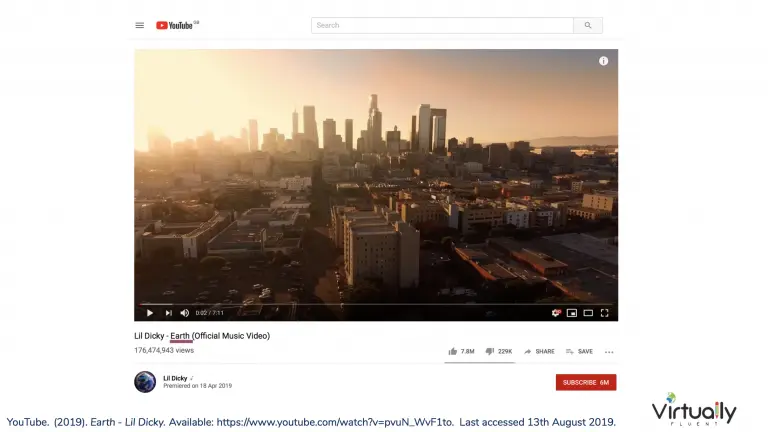The height and width of the screenshot is (432, 768).
Task: Open the three-dot more actions menu
Action: point(609,352)
